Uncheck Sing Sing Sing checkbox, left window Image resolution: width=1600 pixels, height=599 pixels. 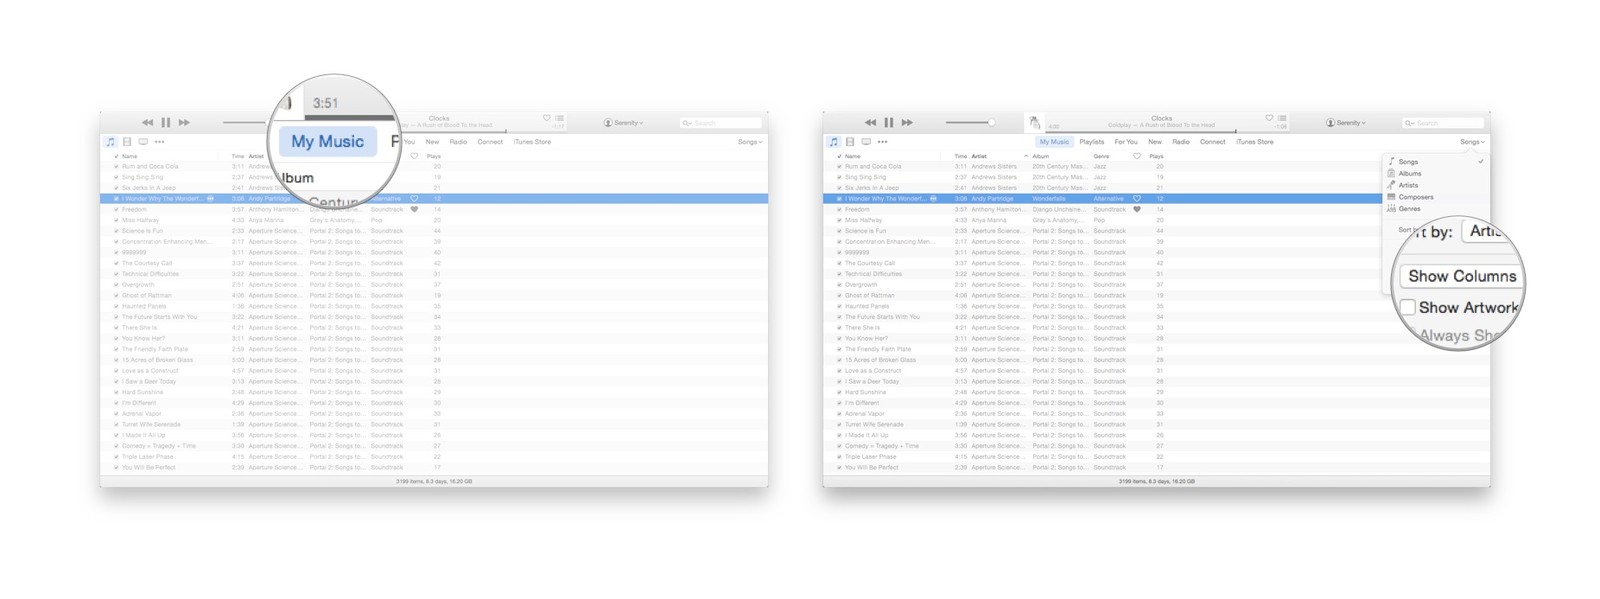coord(116,177)
